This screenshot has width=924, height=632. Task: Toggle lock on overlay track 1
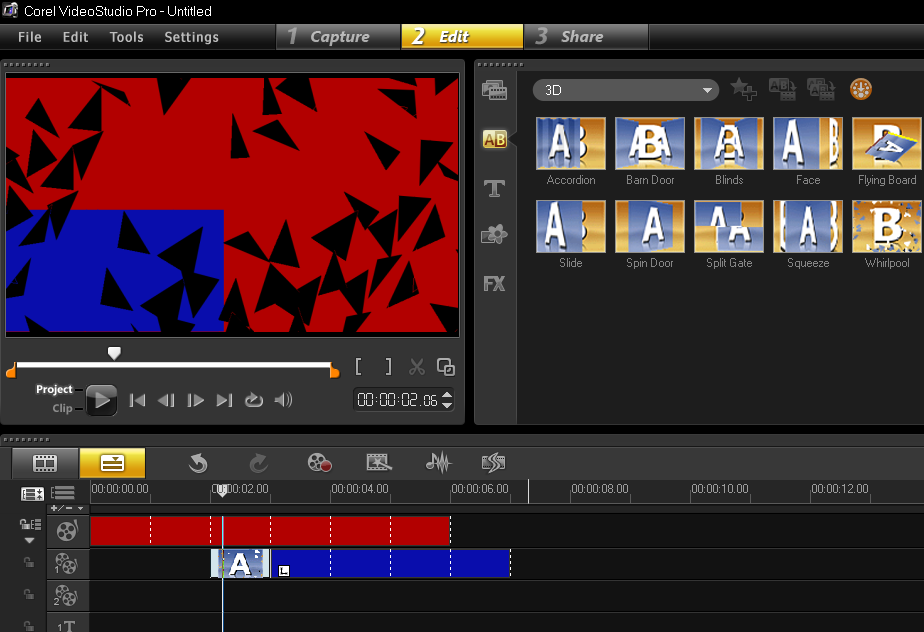click(x=30, y=564)
